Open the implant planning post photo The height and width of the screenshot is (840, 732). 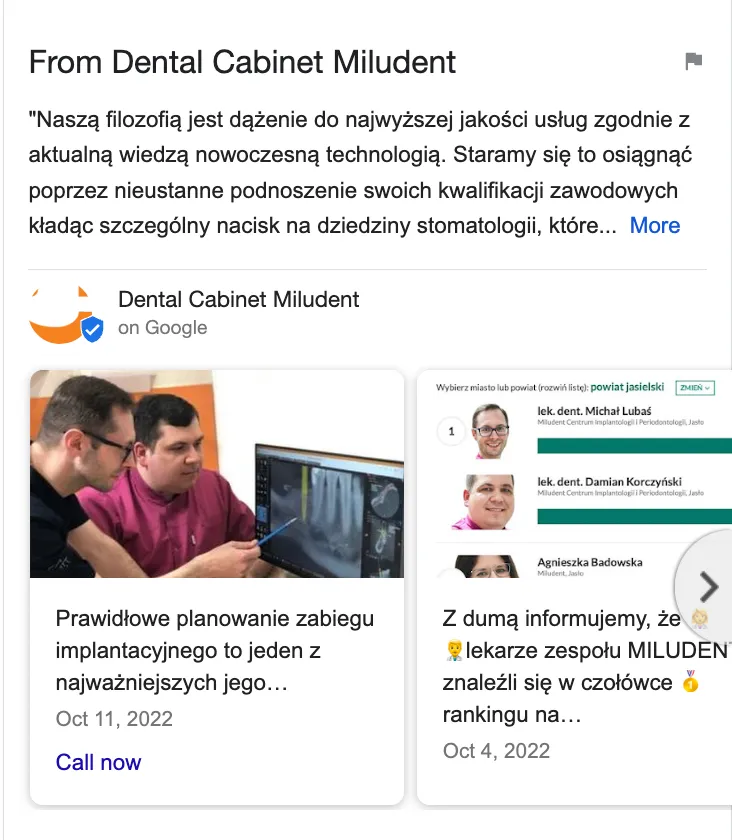point(217,474)
